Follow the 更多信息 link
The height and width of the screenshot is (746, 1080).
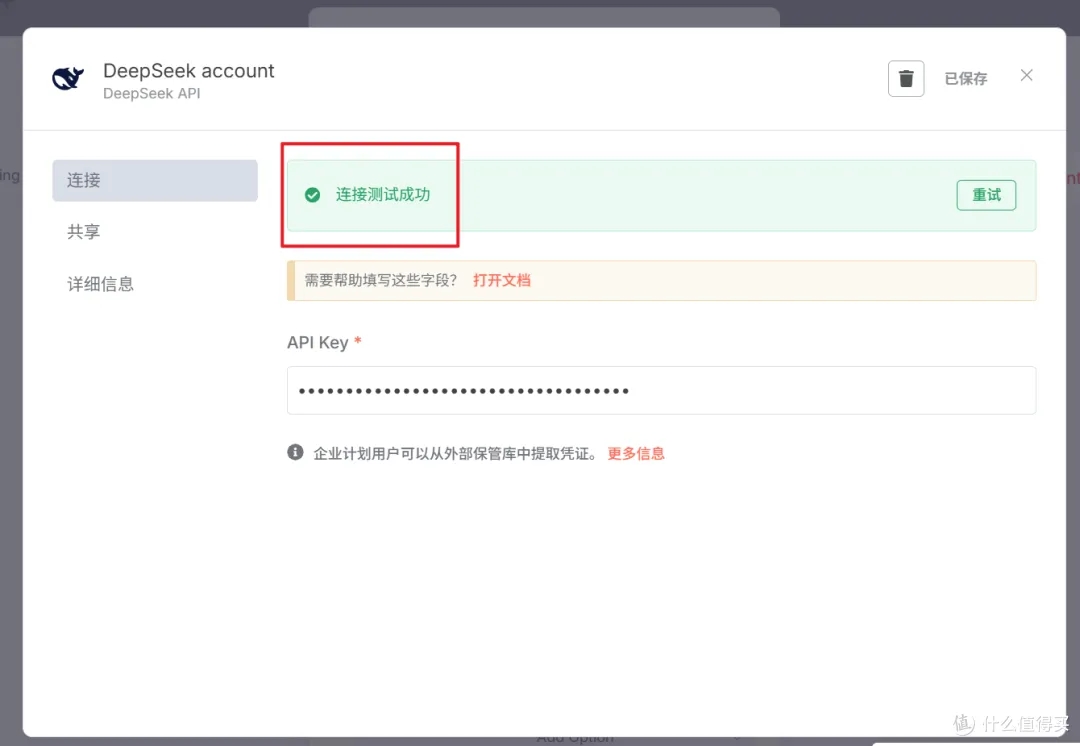point(636,453)
